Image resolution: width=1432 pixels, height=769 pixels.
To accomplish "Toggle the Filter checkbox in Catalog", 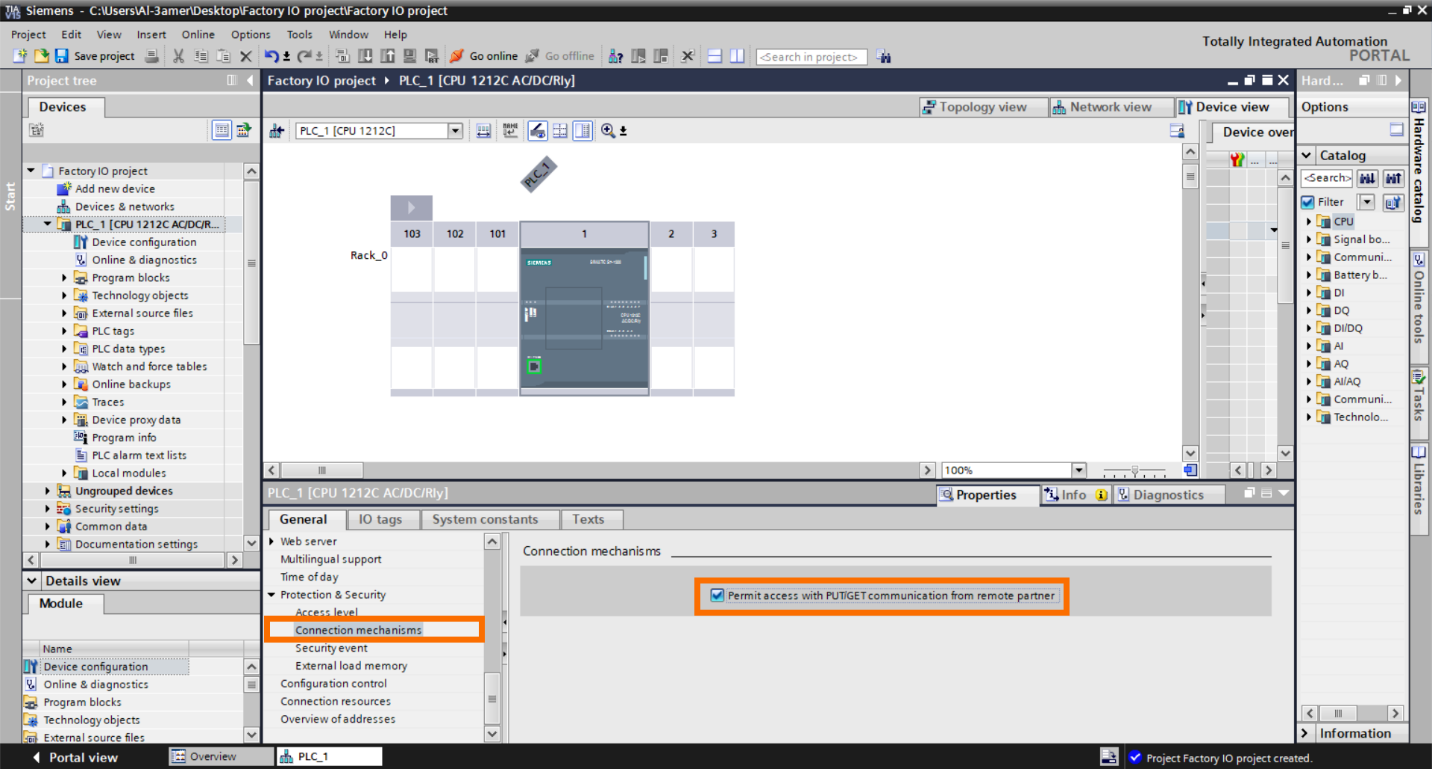I will 1308,202.
